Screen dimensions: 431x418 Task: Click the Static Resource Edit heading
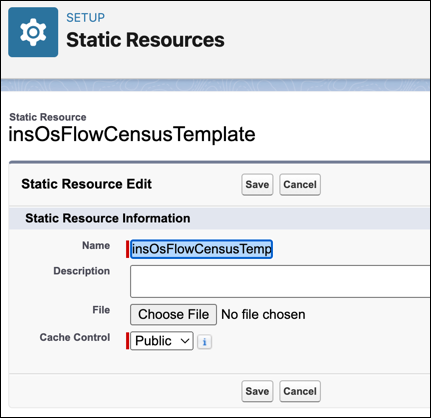87,184
